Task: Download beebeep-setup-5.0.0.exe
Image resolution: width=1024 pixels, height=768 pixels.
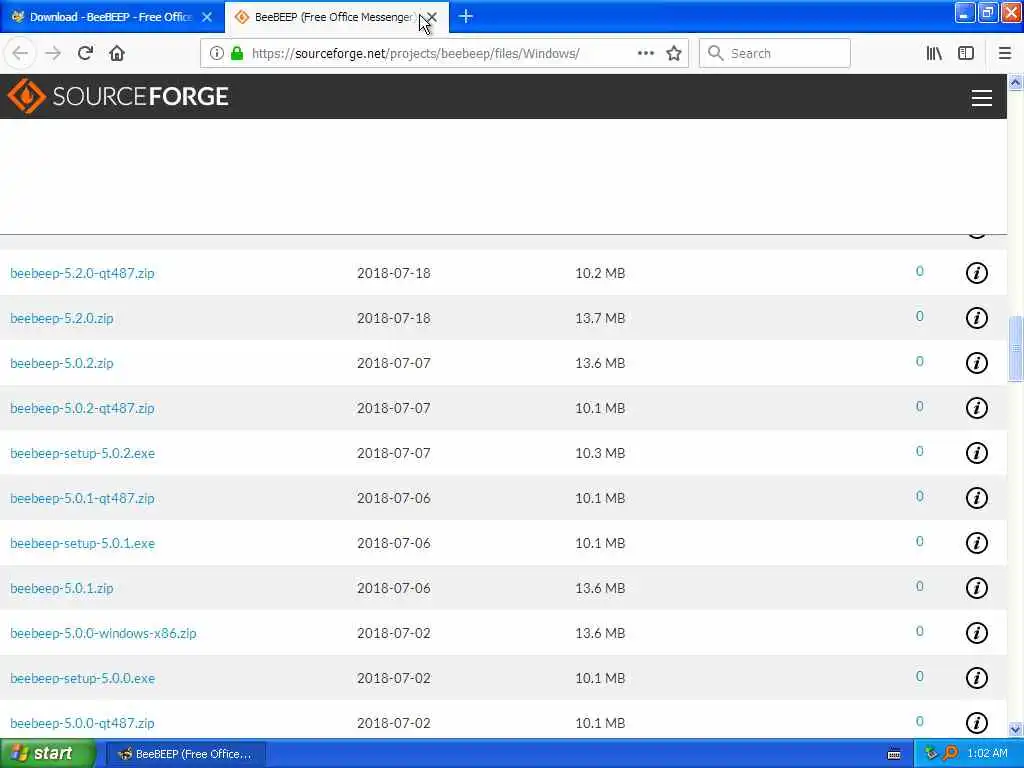Action: (x=82, y=679)
